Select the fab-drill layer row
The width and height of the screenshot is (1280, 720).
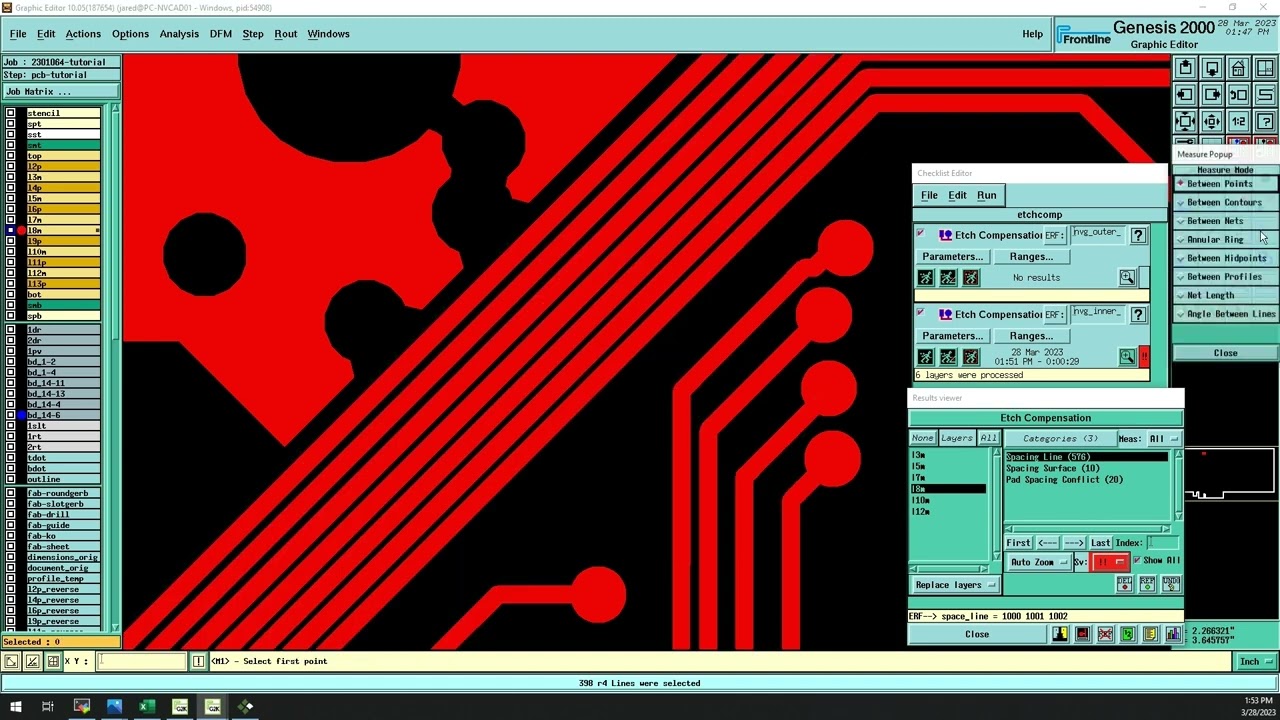(x=63, y=514)
